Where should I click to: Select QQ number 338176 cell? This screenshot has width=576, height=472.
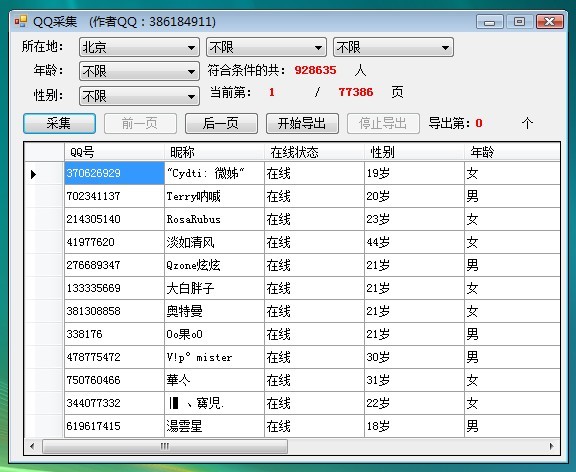(114, 334)
